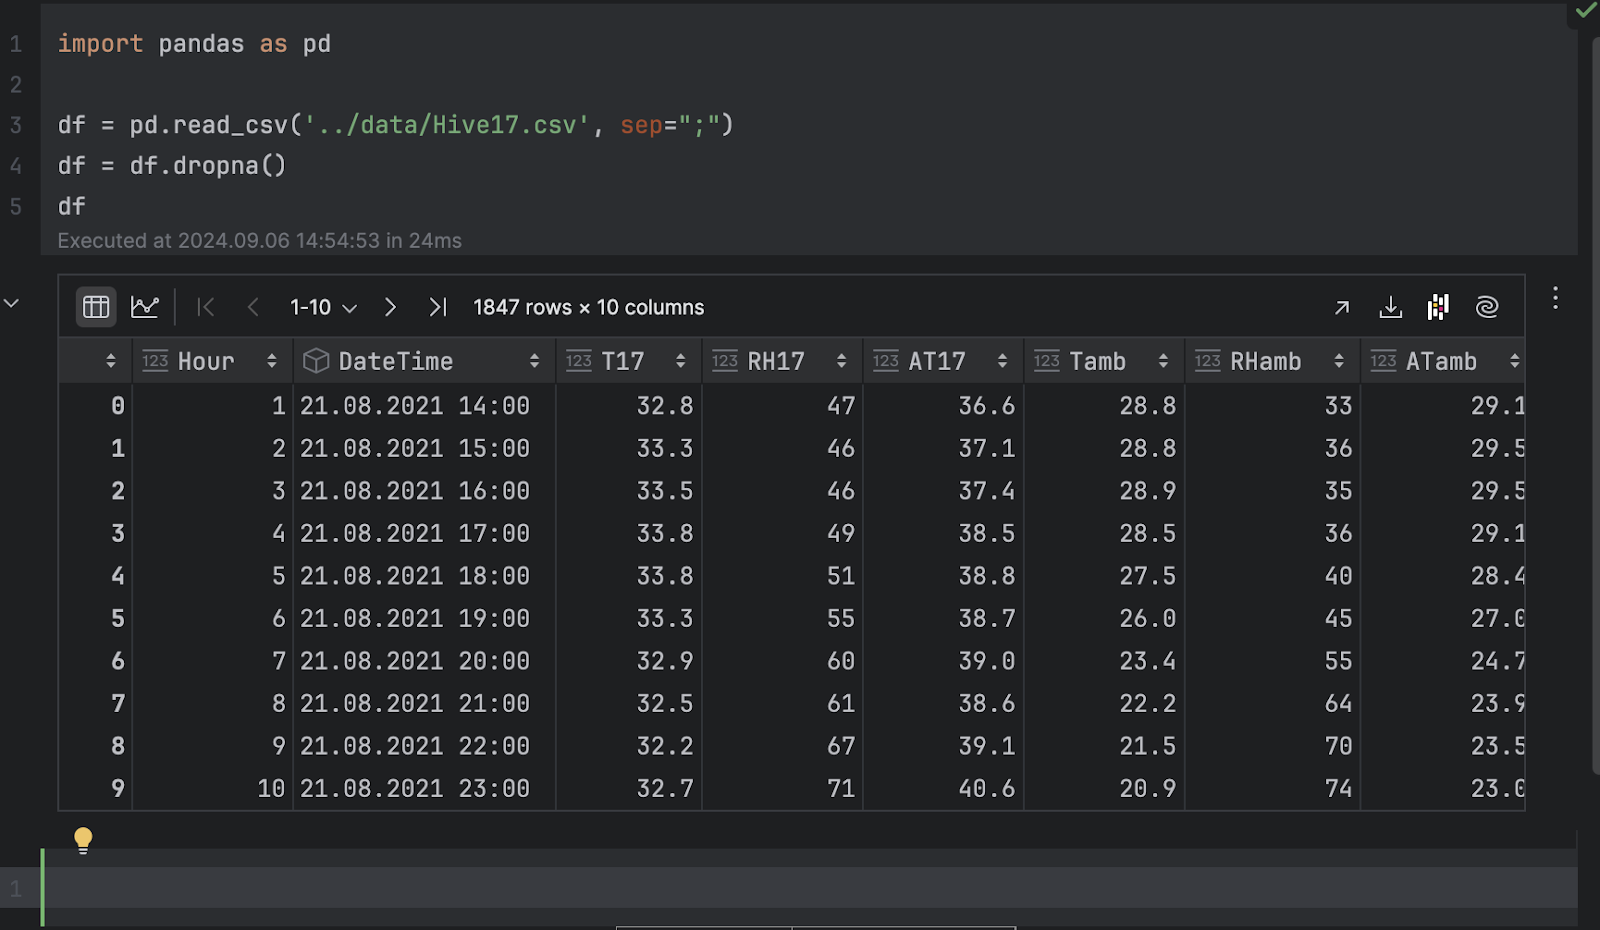Click the download/export data icon
1600x930 pixels.
click(1390, 307)
